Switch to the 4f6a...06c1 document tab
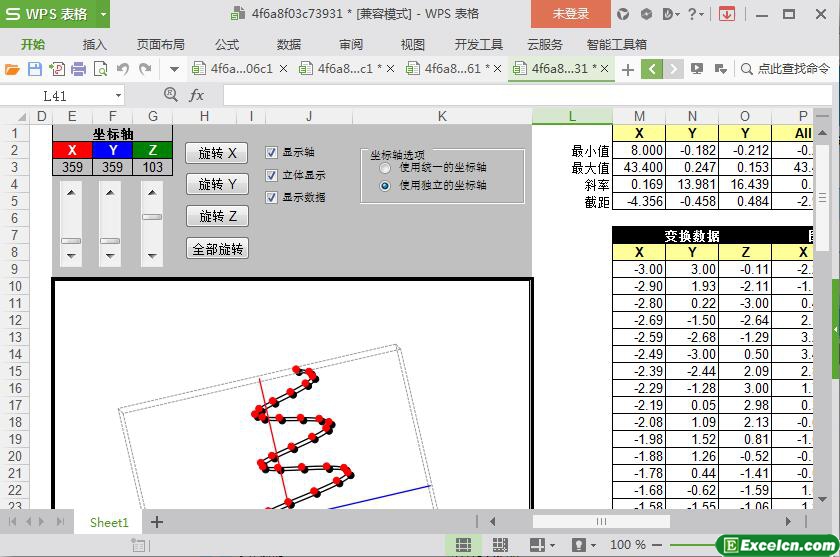The image size is (840, 557). [x=241, y=69]
